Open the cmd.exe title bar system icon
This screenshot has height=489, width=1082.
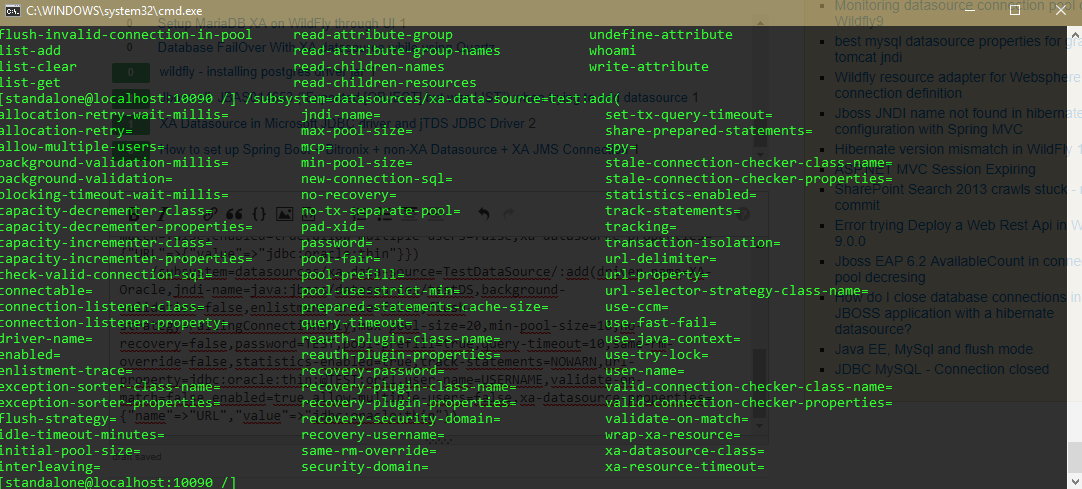click(x=12, y=10)
